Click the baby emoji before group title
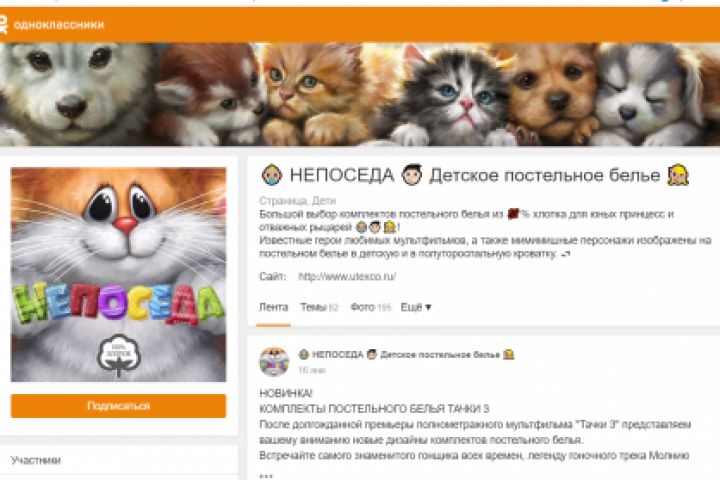Image resolution: width=720 pixels, height=480 pixels. pos(272,175)
